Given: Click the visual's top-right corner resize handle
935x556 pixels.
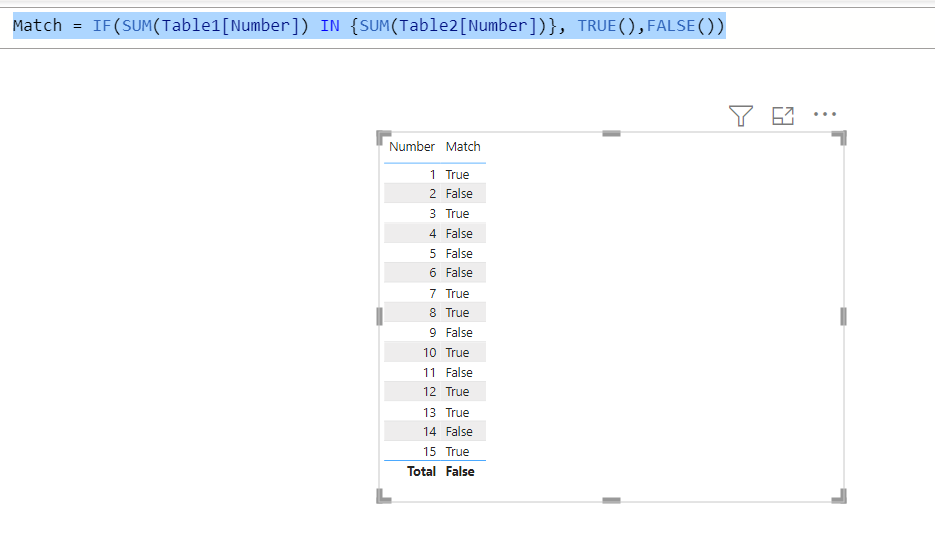Looking at the screenshot, I should (x=839, y=138).
